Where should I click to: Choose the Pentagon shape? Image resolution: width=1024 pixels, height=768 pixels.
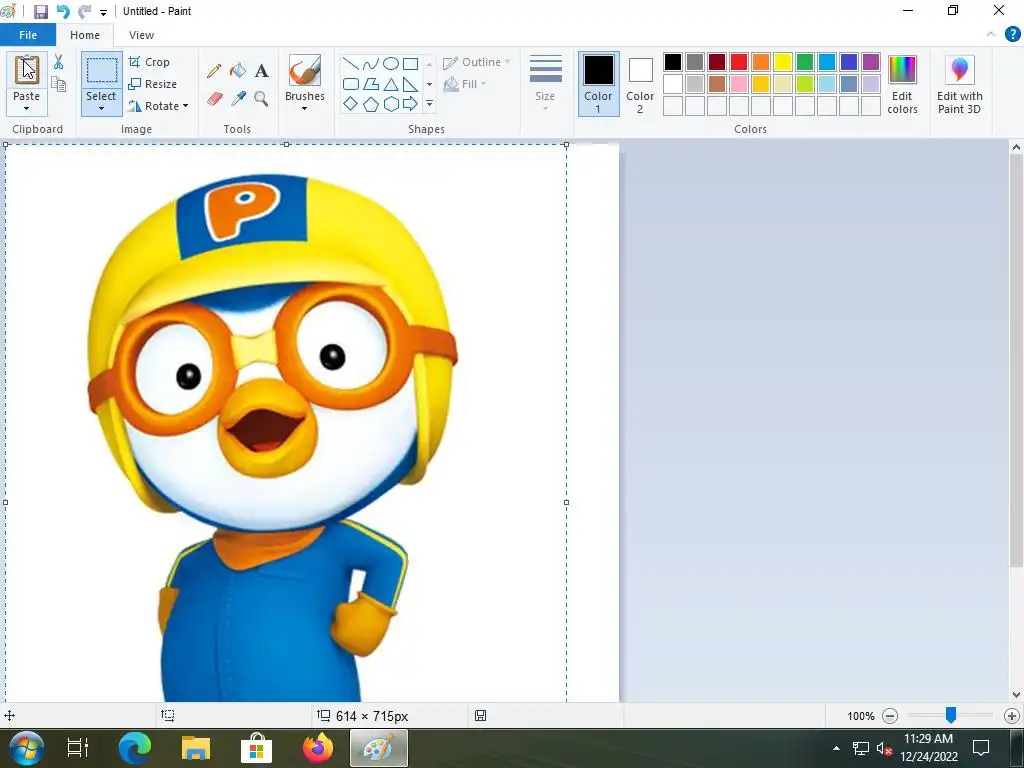pos(371,104)
